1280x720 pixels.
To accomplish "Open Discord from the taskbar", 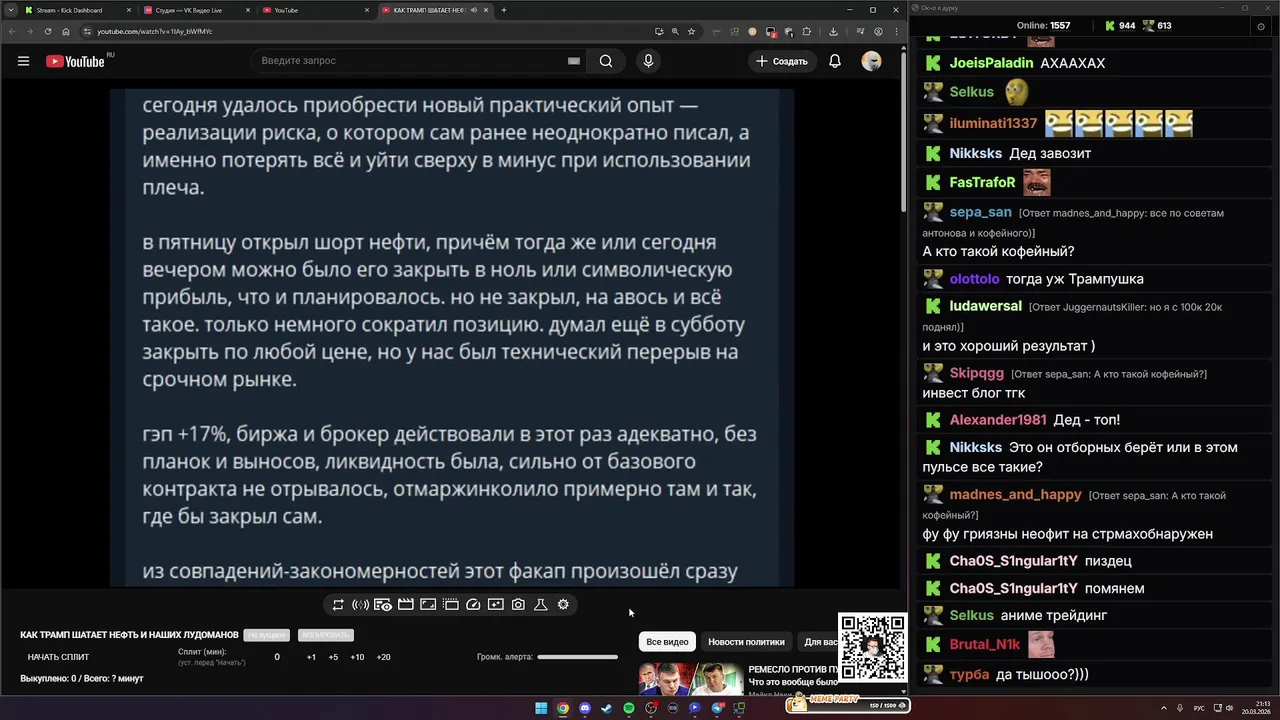I will [x=585, y=708].
